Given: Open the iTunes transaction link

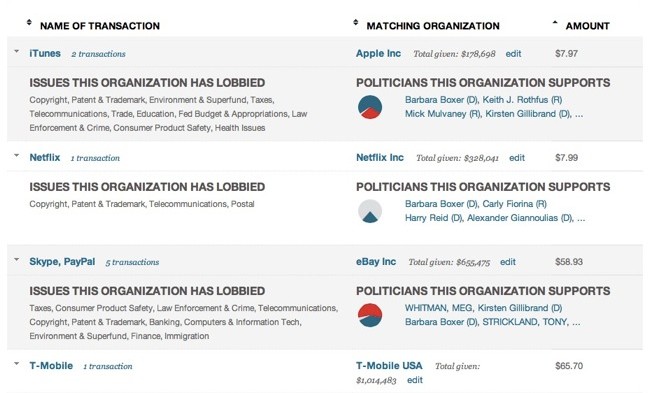Looking at the screenshot, I should pos(45,53).
